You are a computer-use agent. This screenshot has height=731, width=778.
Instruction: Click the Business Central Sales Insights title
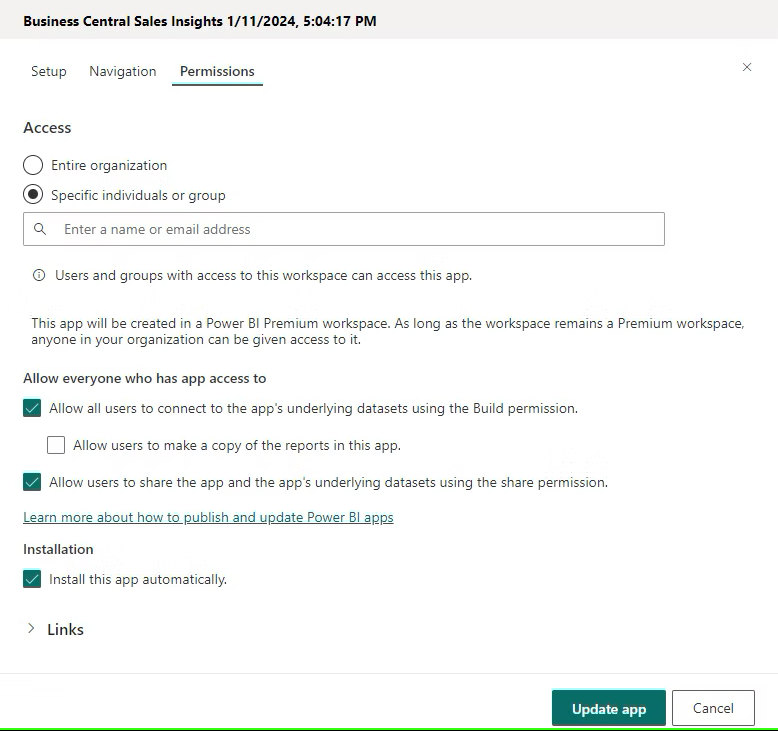tap(200, 20)
